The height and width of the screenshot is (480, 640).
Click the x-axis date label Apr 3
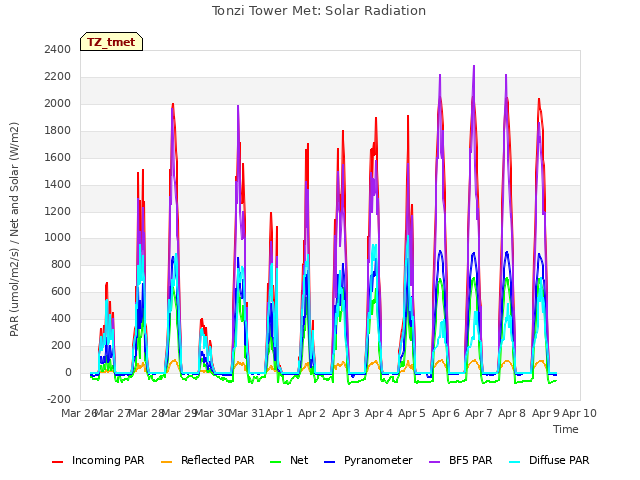346,413
